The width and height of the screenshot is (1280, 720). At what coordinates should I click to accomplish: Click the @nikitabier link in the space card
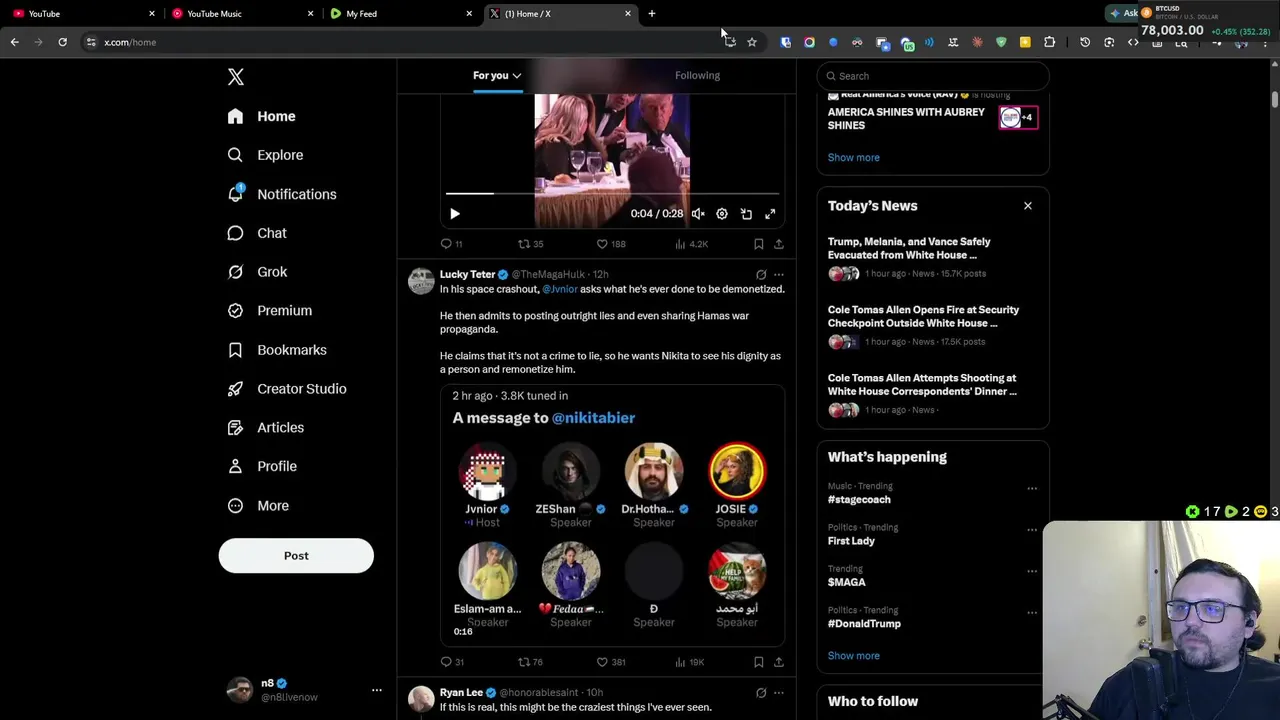(x=593, y=418)
